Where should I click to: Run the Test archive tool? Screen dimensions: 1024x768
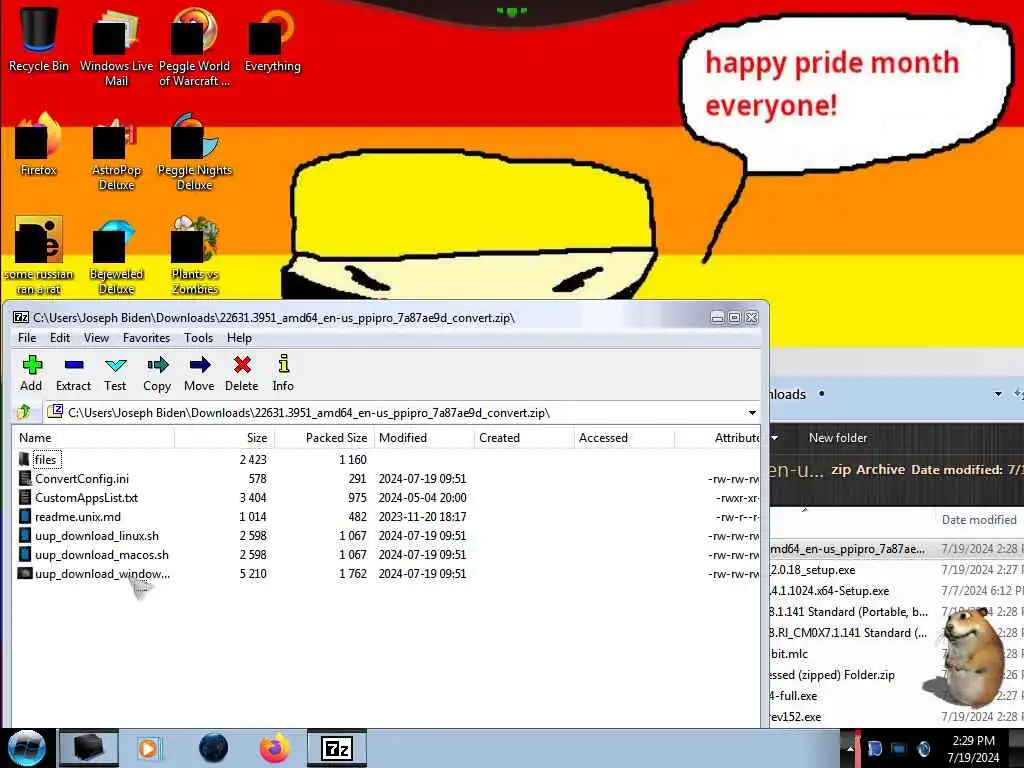point(116,374)
